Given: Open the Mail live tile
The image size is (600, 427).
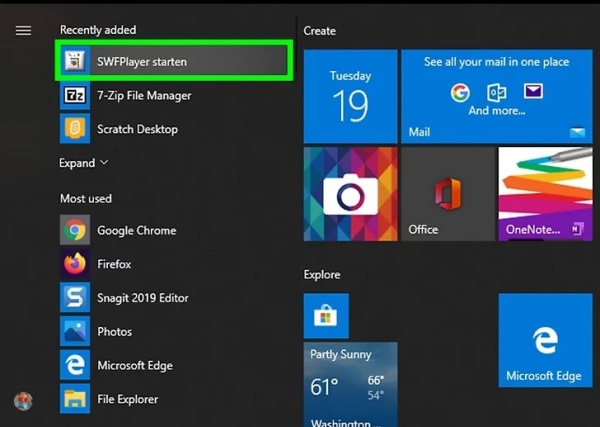Looking at the screenshot, I should [496, 96].
